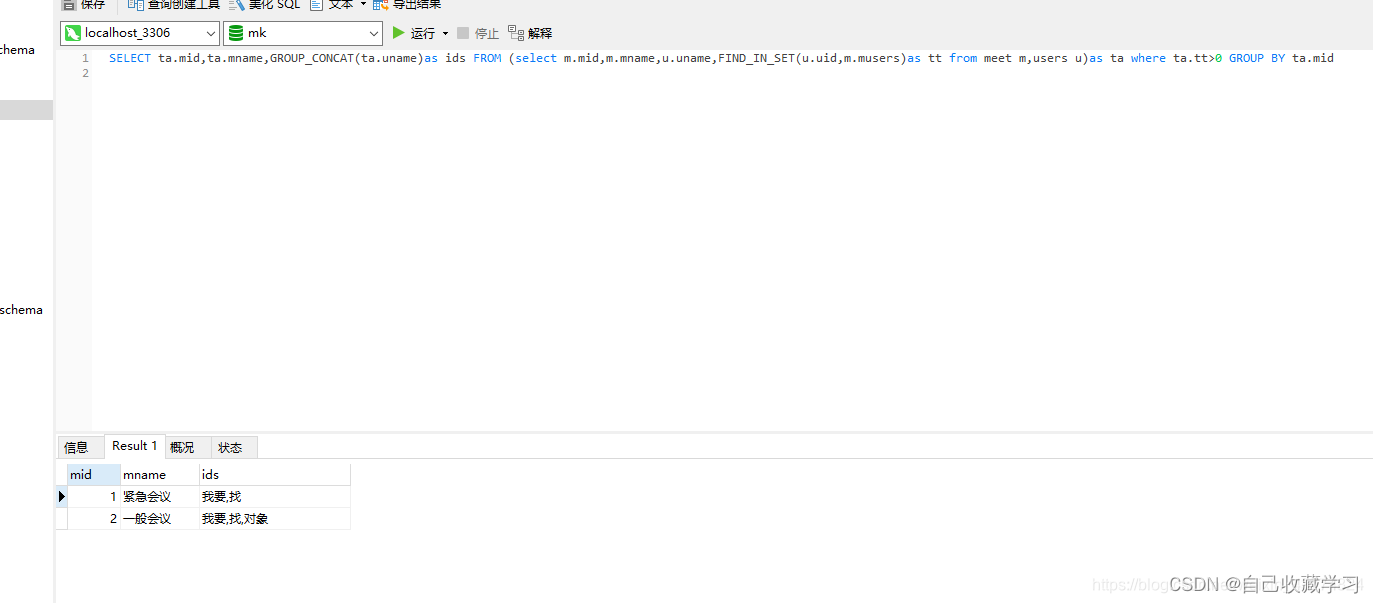Viewport: 1373px width, 603px height.
Task: Switch to the 信息 tab
Action: [79, 446]
